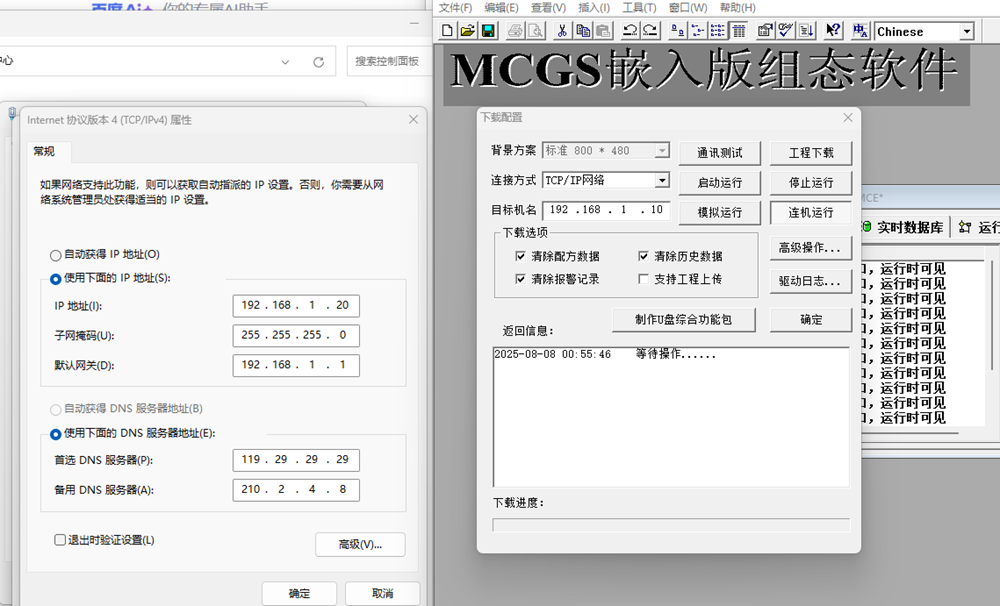Click the Print icon in MCGS toolbar
1000x606 pixels.
[515, 31]
